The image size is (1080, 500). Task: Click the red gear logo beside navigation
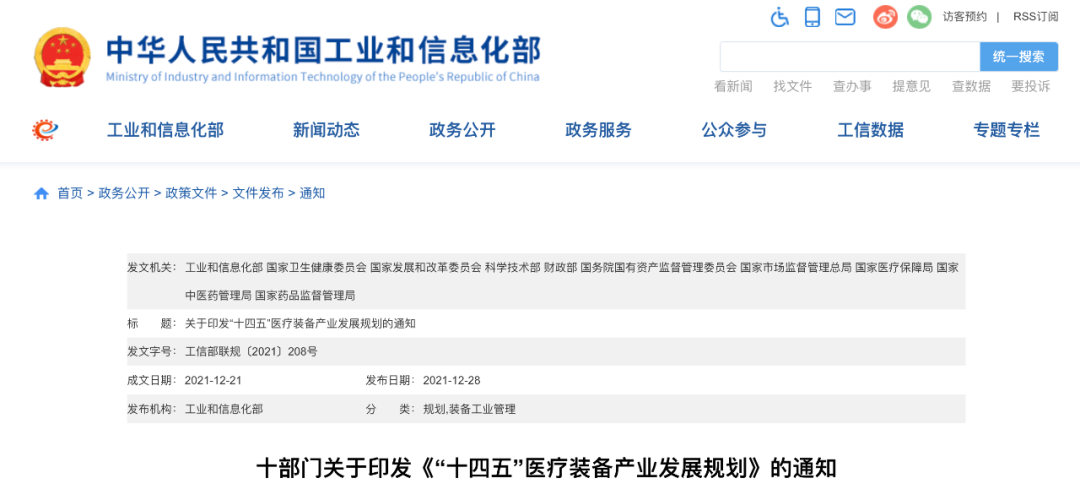pos(45,129)
